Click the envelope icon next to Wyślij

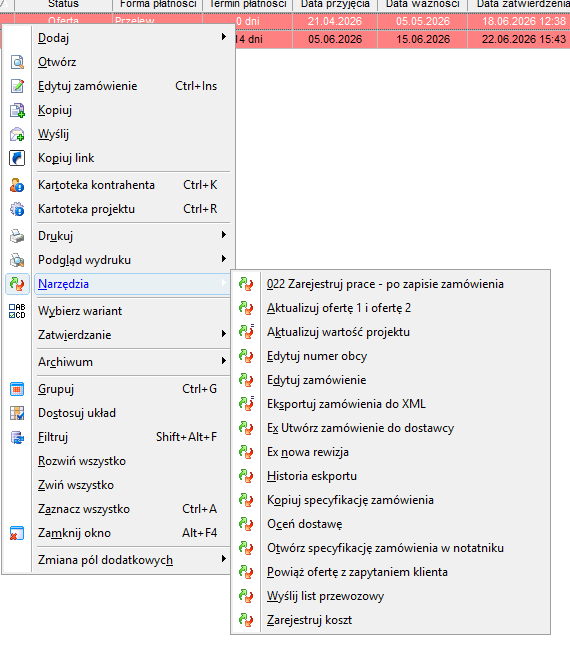[x=17, y=134]
